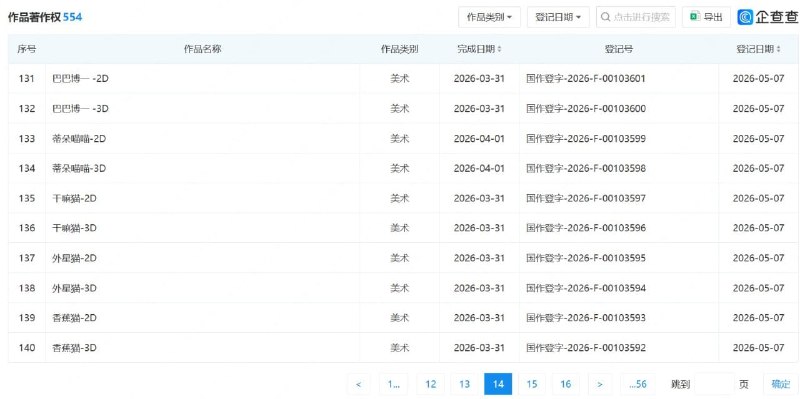This screenshot has width=800, height=399.
Task: Click serial number 131
Action: tap(27, 79)
